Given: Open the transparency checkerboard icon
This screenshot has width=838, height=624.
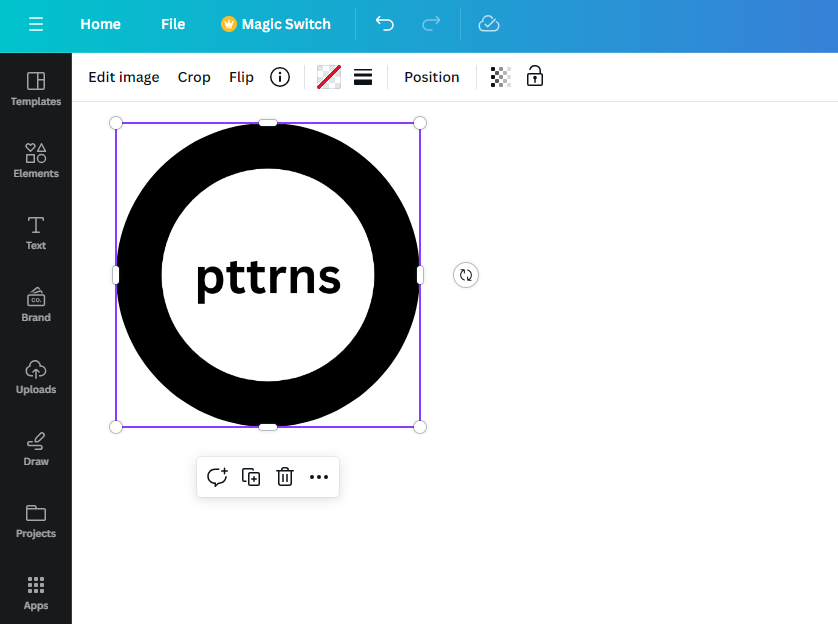Looking at the screenshot, I should [x=501, y=77].
